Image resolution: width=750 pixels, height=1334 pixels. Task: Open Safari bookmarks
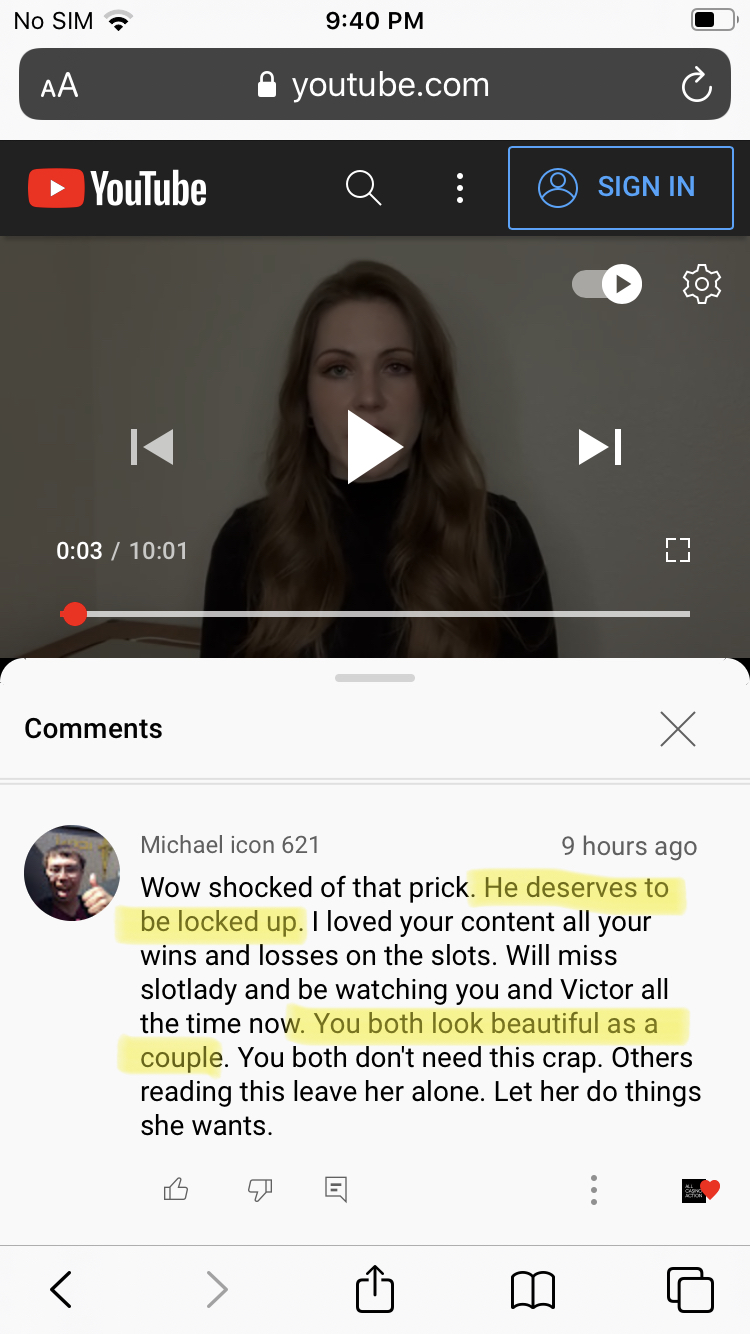(532, 1290)
